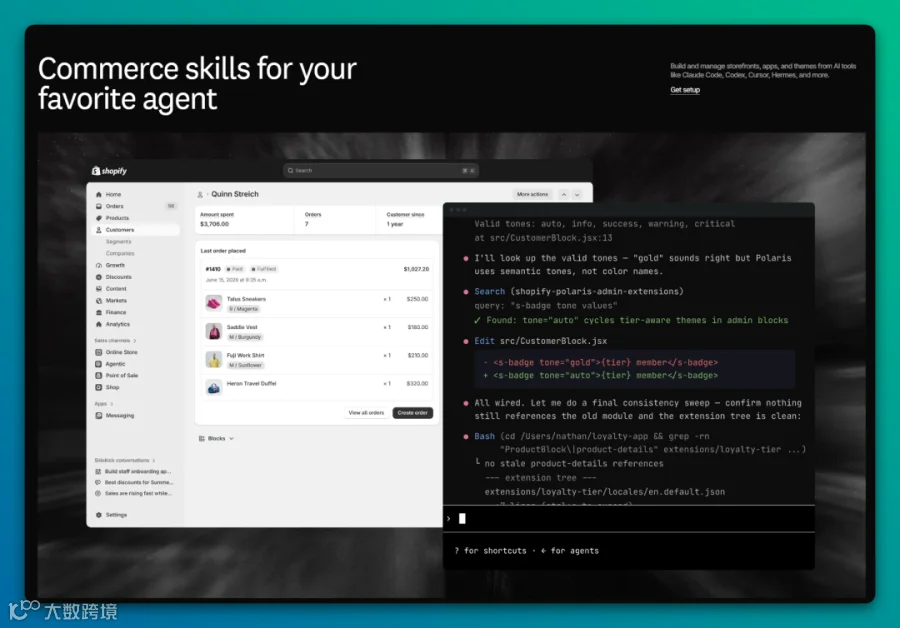Click the Markets globe icon
Screen dimensions: 900x628
pyautogui.click(x=99, y=300)
